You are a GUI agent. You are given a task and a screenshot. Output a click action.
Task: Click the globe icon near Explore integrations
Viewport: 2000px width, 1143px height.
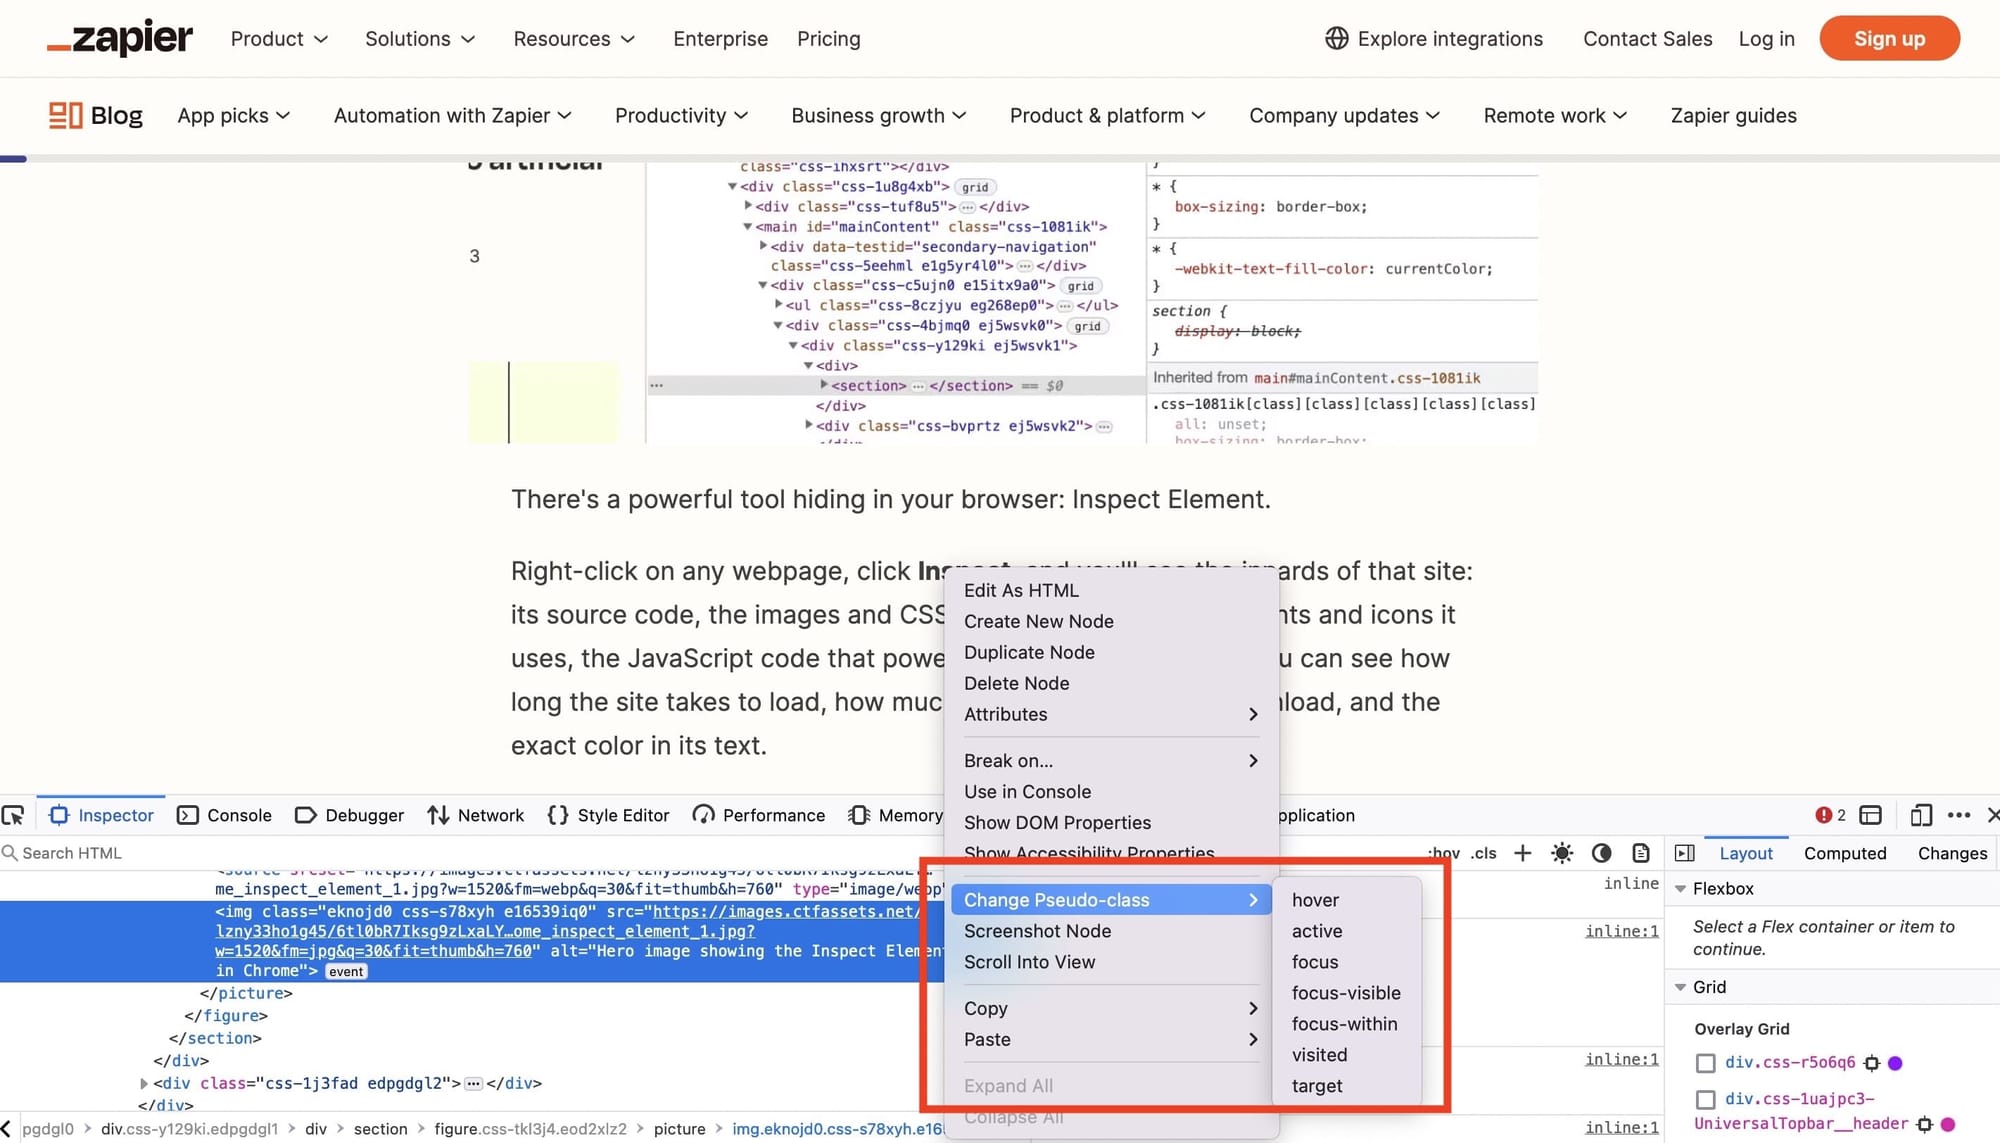(x=1336, y=38)
